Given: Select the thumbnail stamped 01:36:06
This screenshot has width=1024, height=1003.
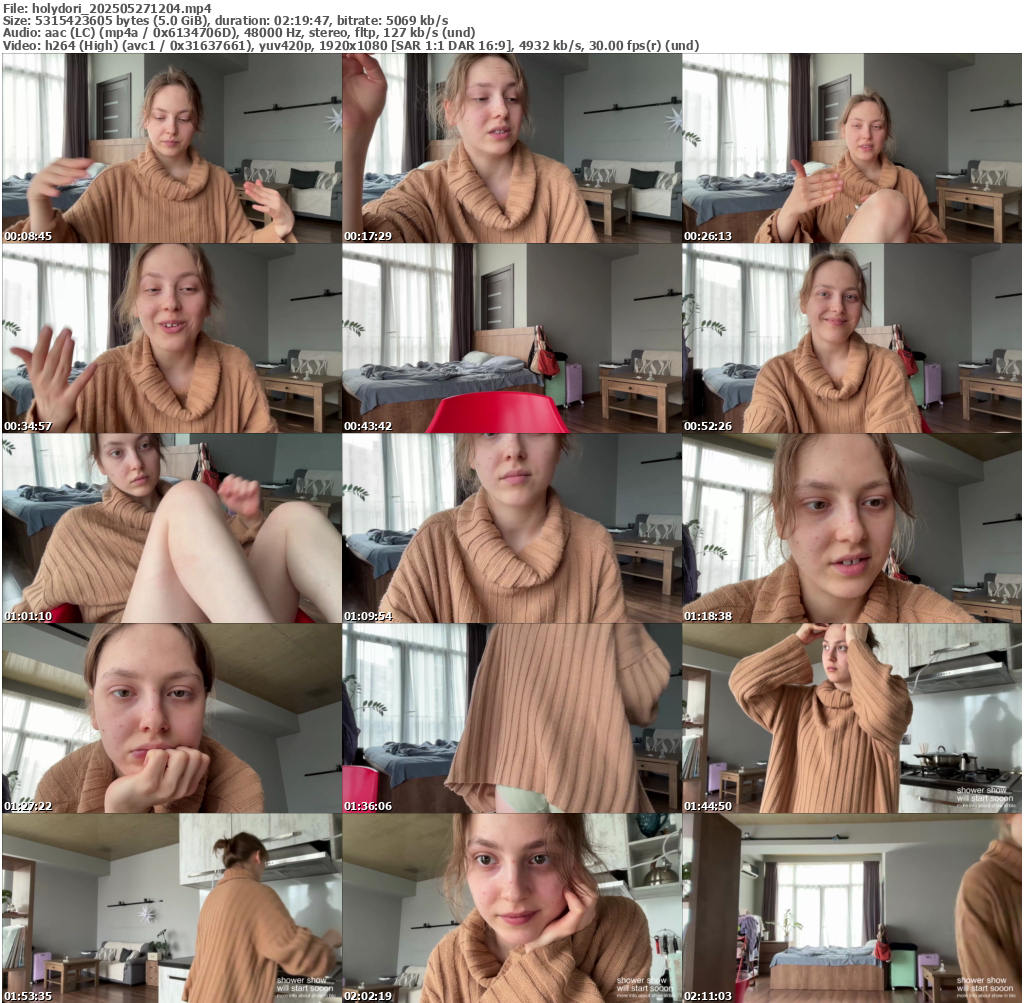Looking at the screenshot, I should [x=512, y=718].
